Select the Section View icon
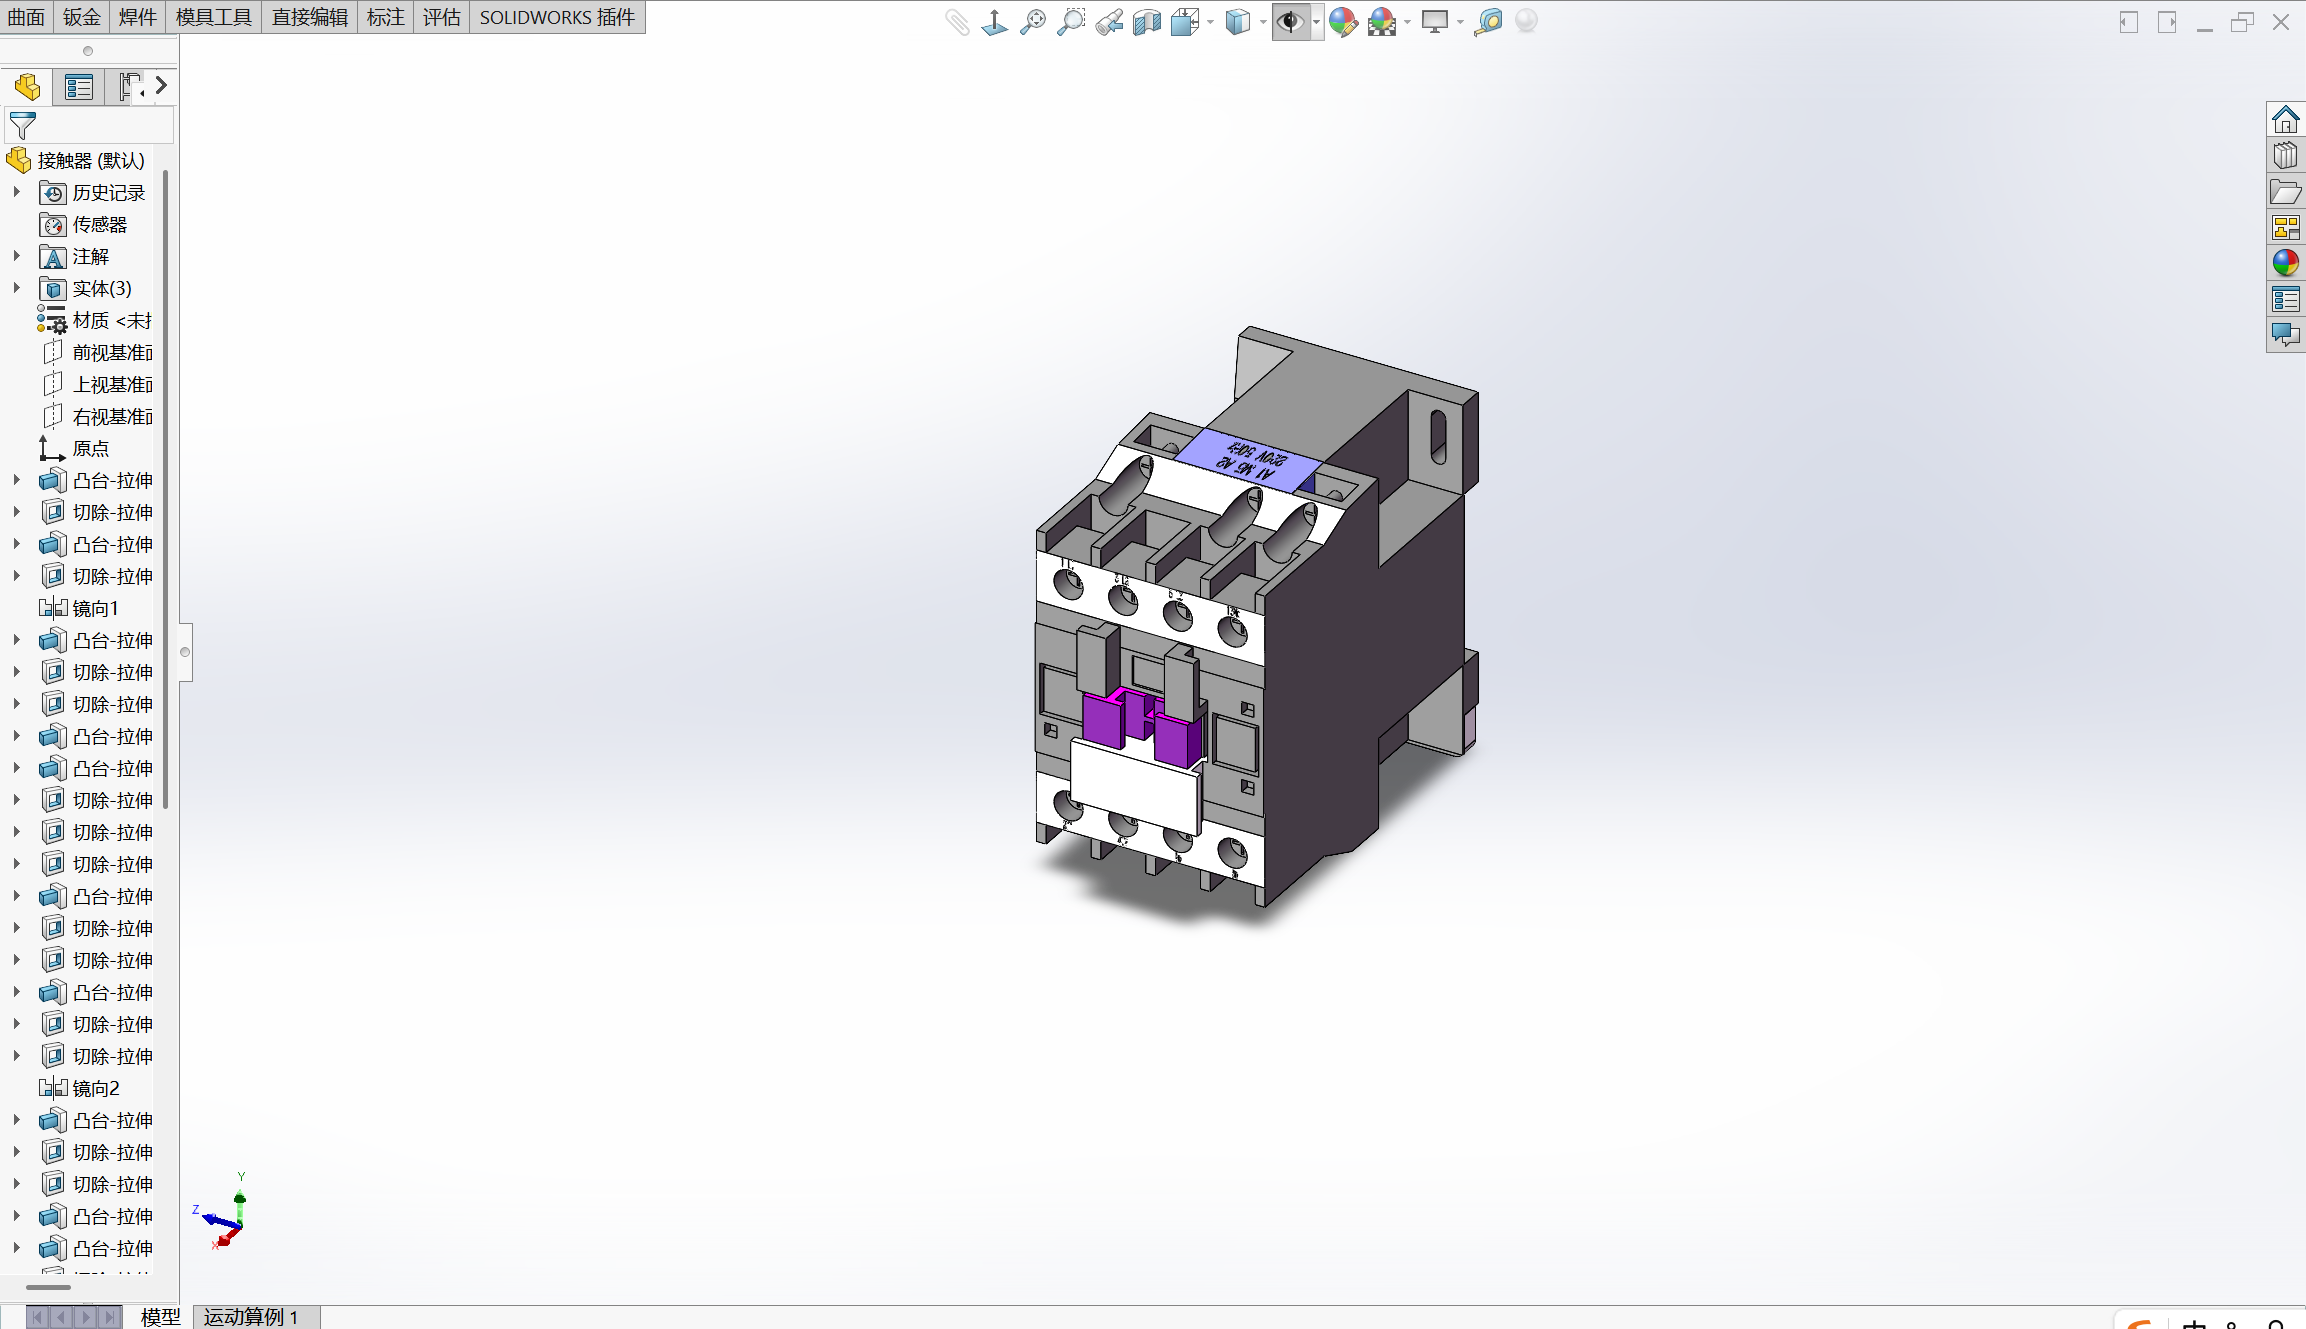Image resolution: width=2306 pixels, height=1329 pixels. pyautogui.click(x=1147, y=21)
